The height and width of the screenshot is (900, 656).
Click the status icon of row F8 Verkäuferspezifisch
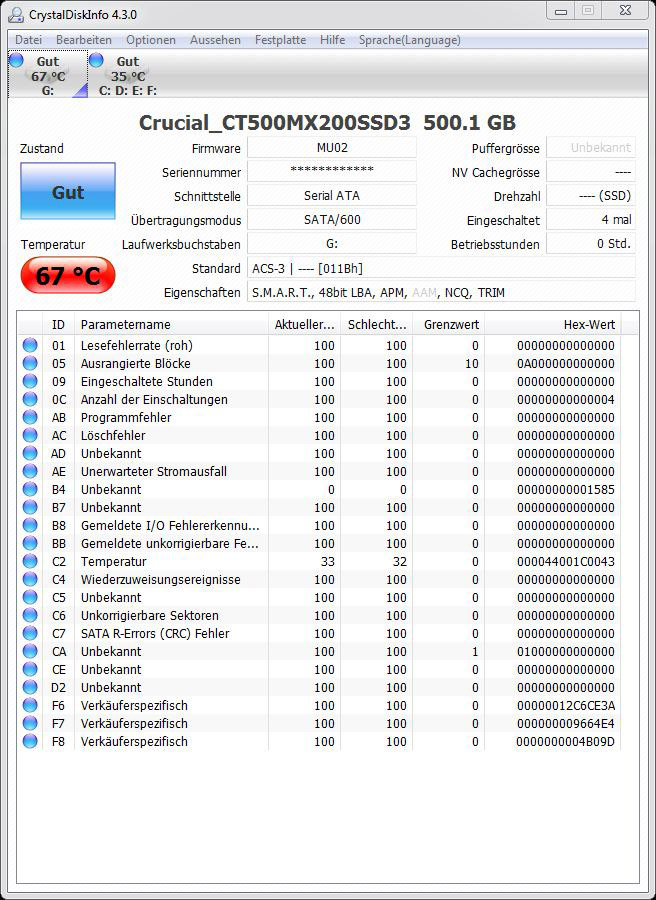(30, 740)
